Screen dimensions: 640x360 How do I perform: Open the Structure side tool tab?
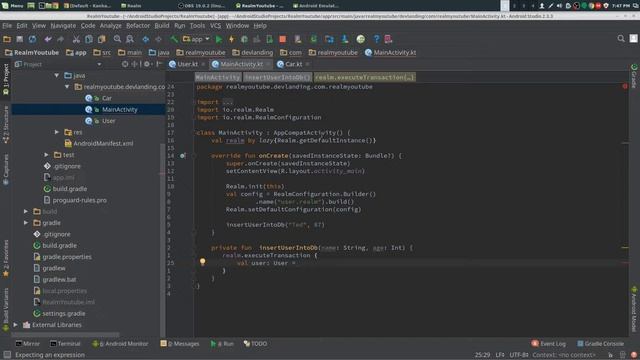tap(6, 124)
